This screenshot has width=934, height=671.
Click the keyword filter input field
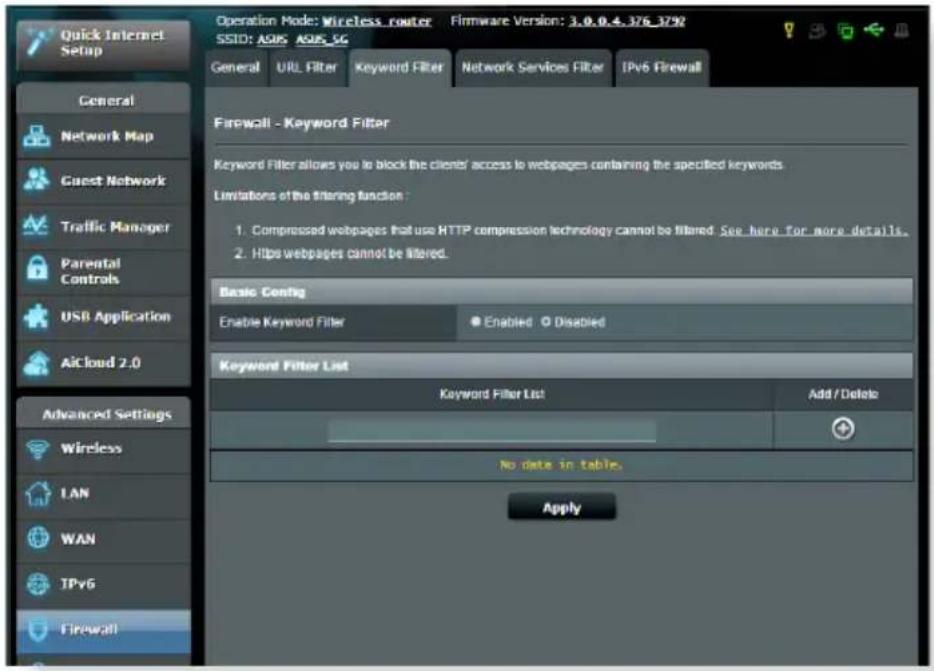tap(492, 430)
